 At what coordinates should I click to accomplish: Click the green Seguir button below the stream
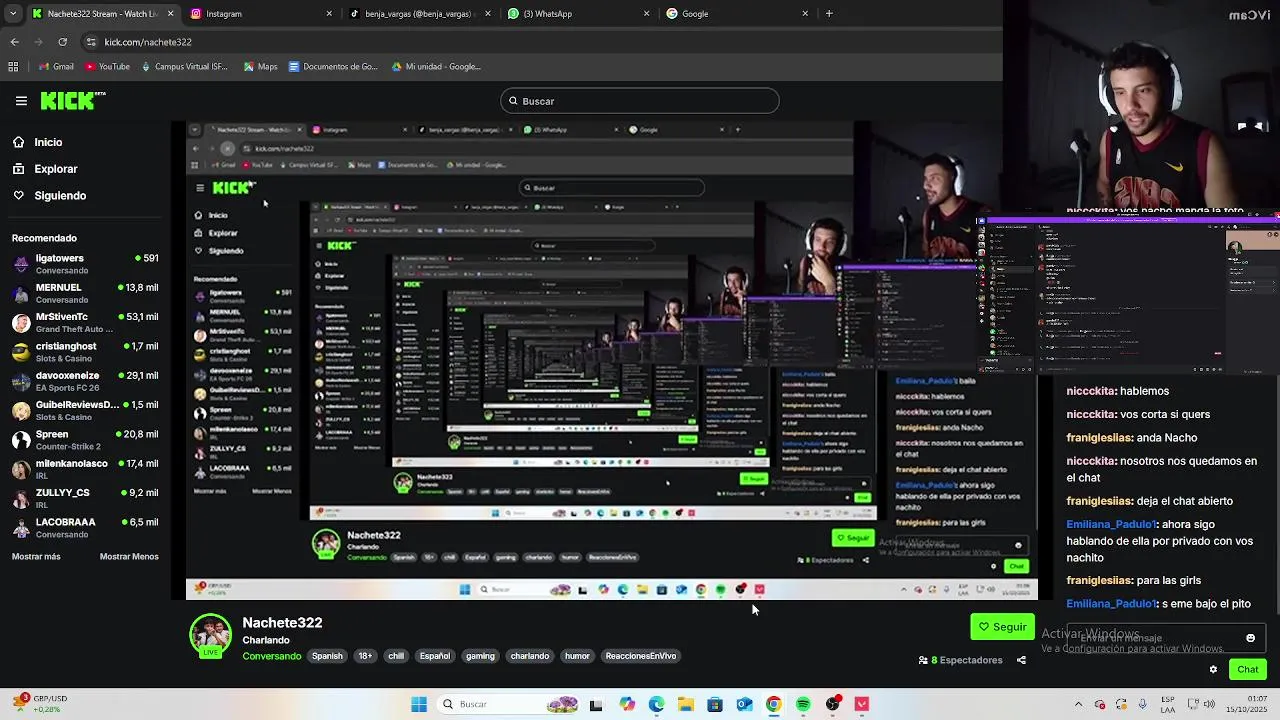(1002, 627)
